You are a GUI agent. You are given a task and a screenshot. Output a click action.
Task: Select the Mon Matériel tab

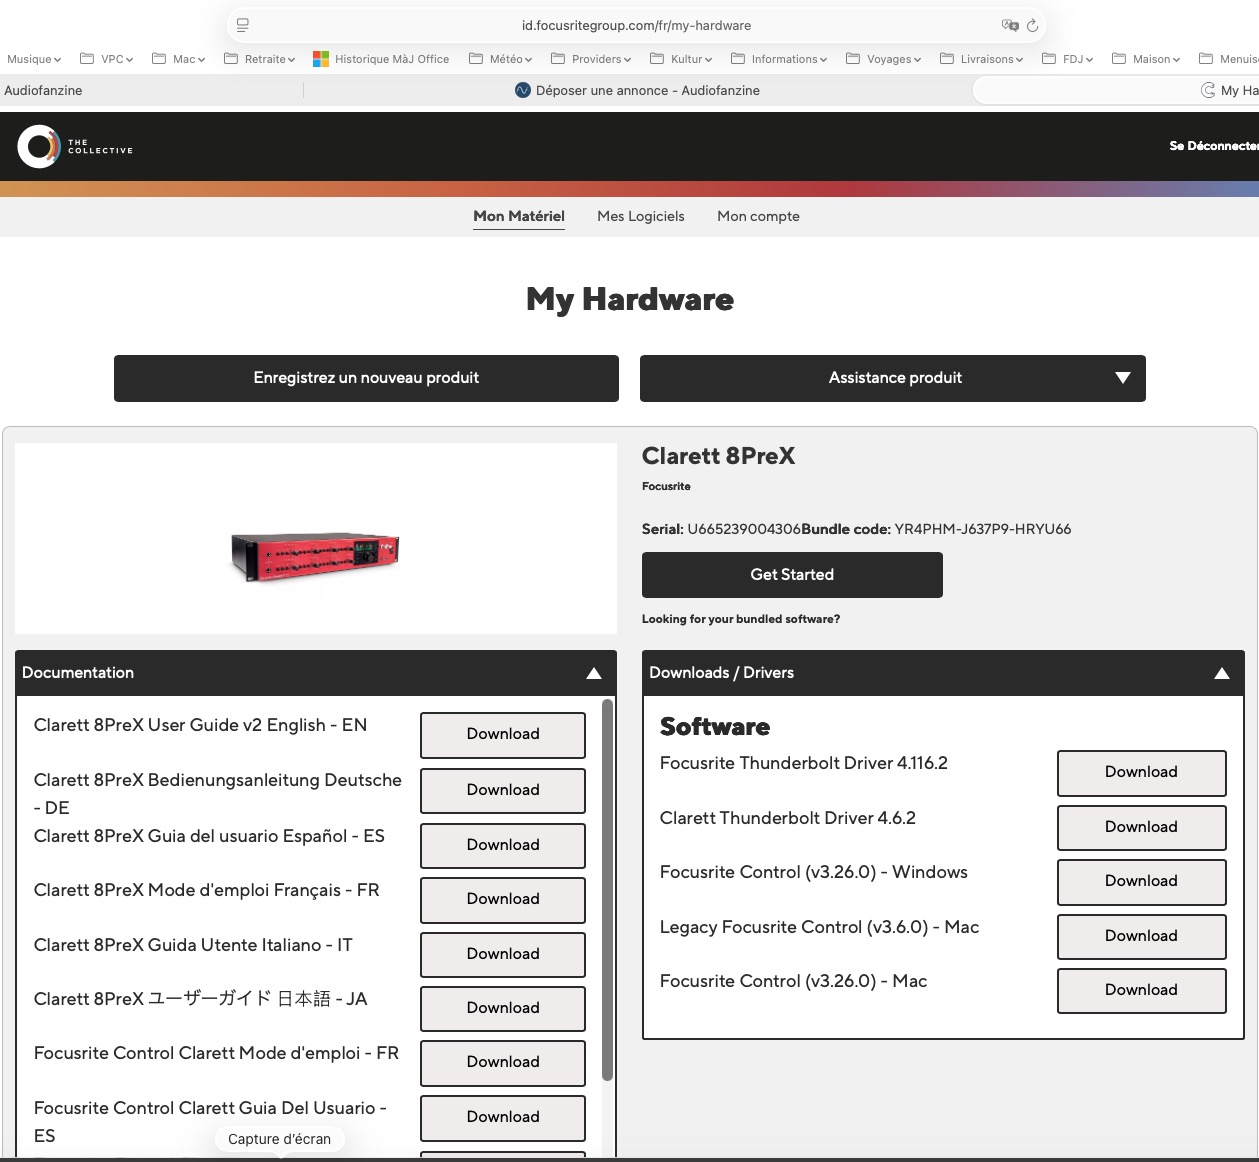click(519, 216)
